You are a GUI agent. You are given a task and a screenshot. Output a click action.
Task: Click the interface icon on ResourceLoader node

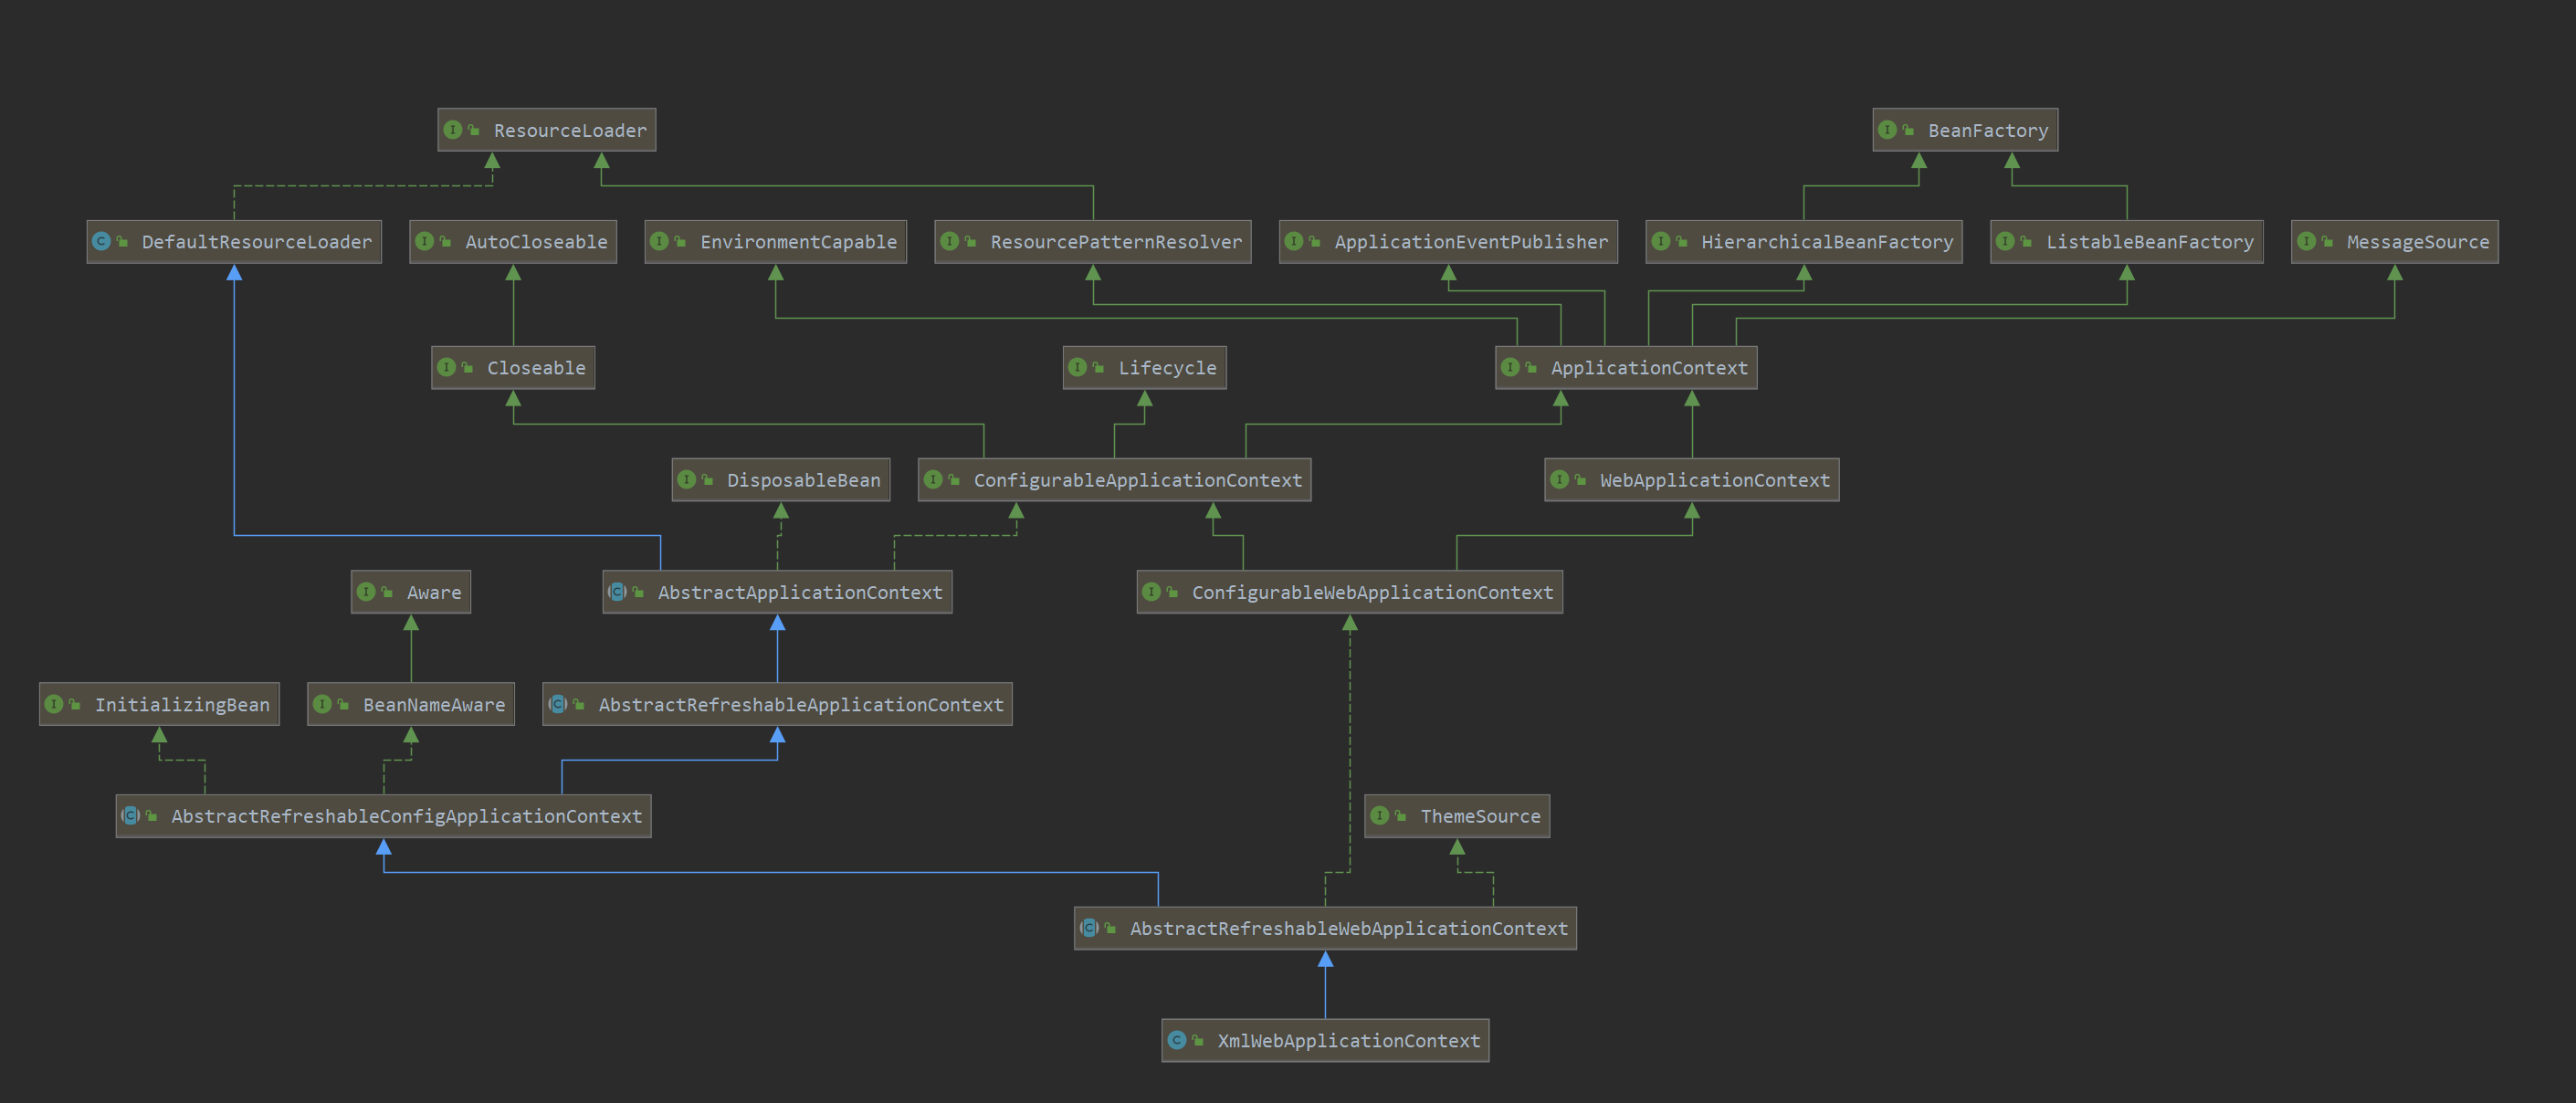click(x=453, y=130)
